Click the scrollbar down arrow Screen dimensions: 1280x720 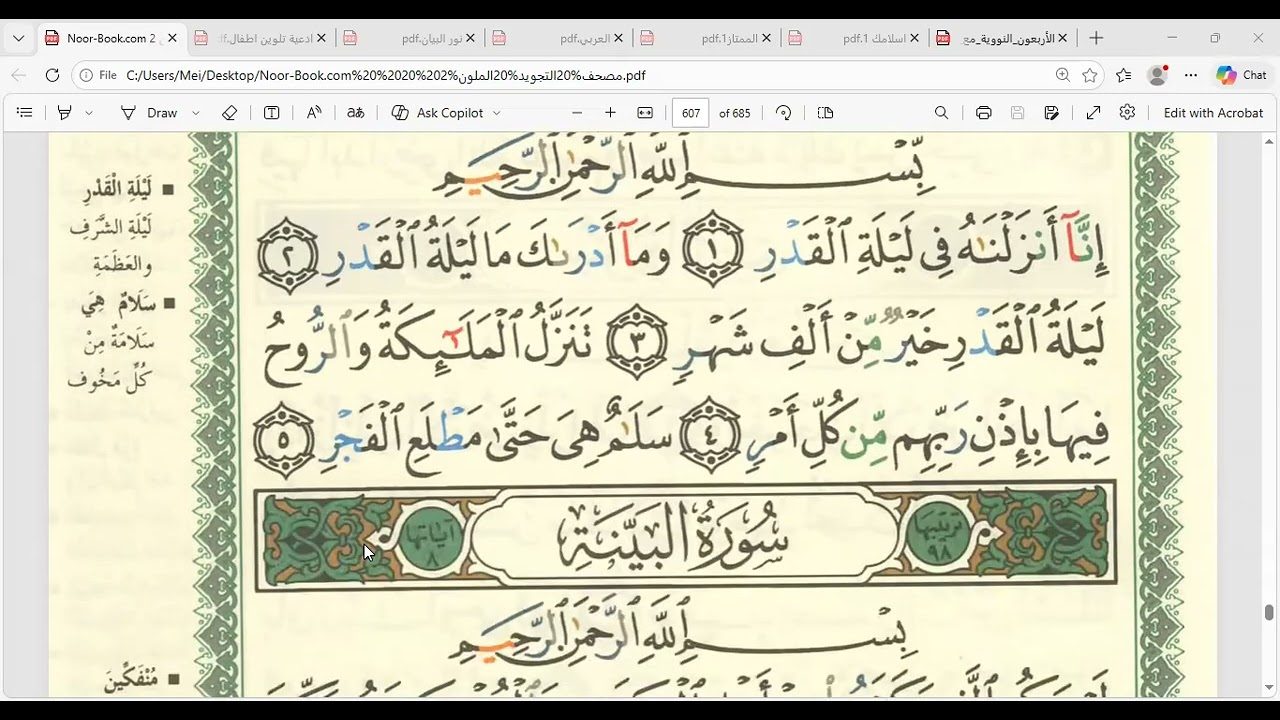1269,688
